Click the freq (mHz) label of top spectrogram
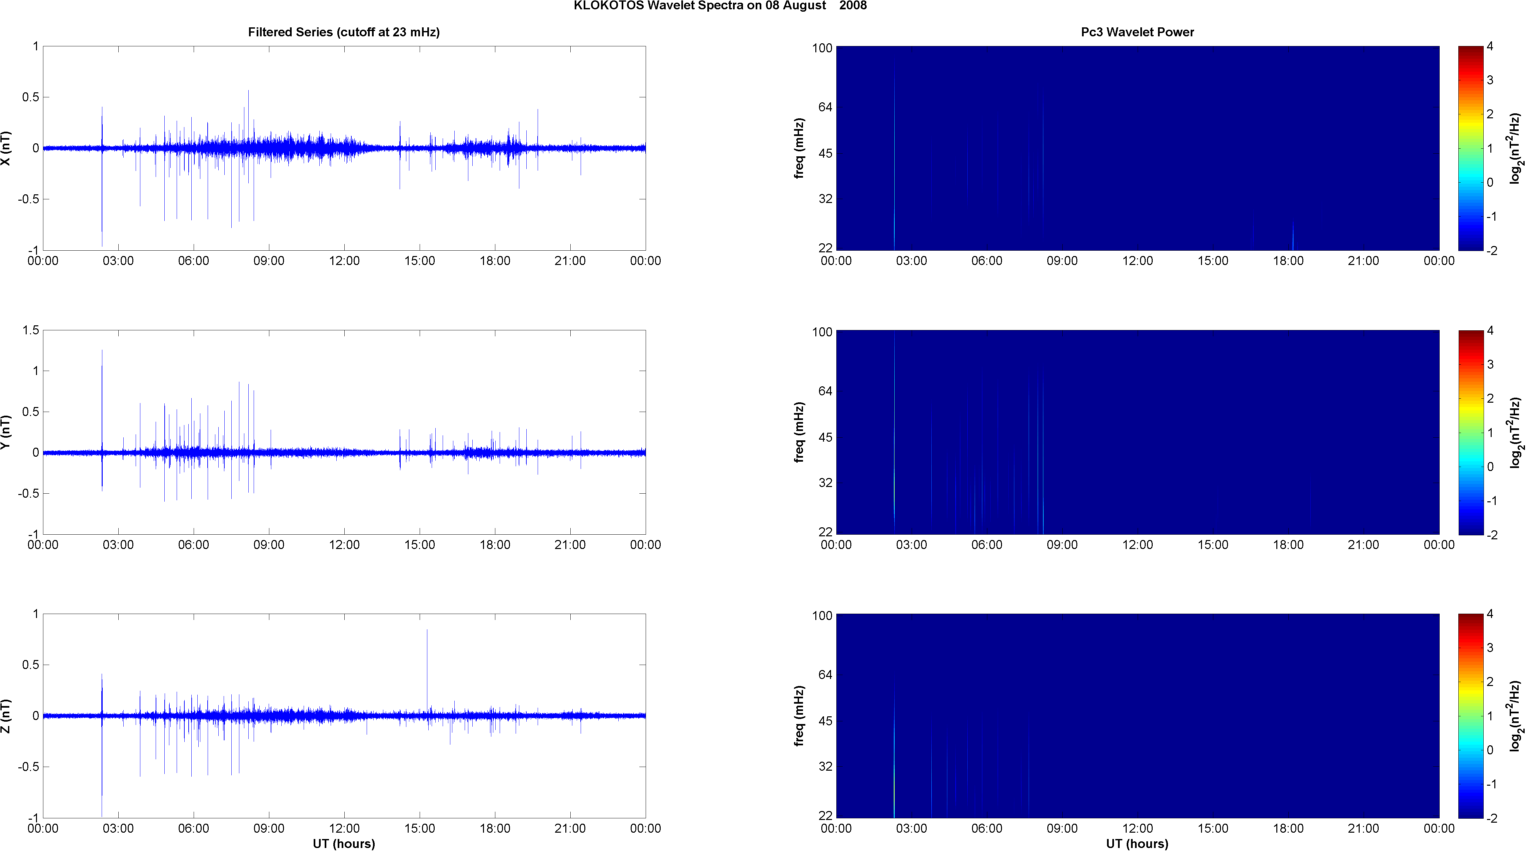This screenshot has width=1526, height=851. point(800,148)
